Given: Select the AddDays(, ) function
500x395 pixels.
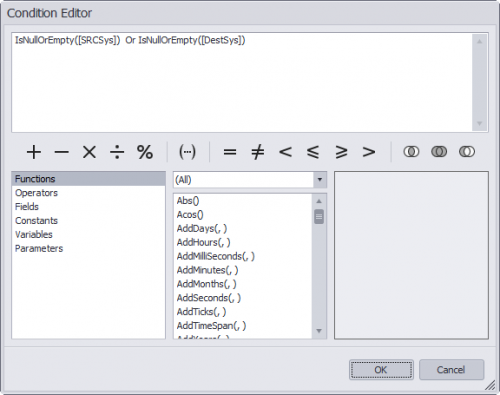Looking at the screenshot, I should (243, 229).
